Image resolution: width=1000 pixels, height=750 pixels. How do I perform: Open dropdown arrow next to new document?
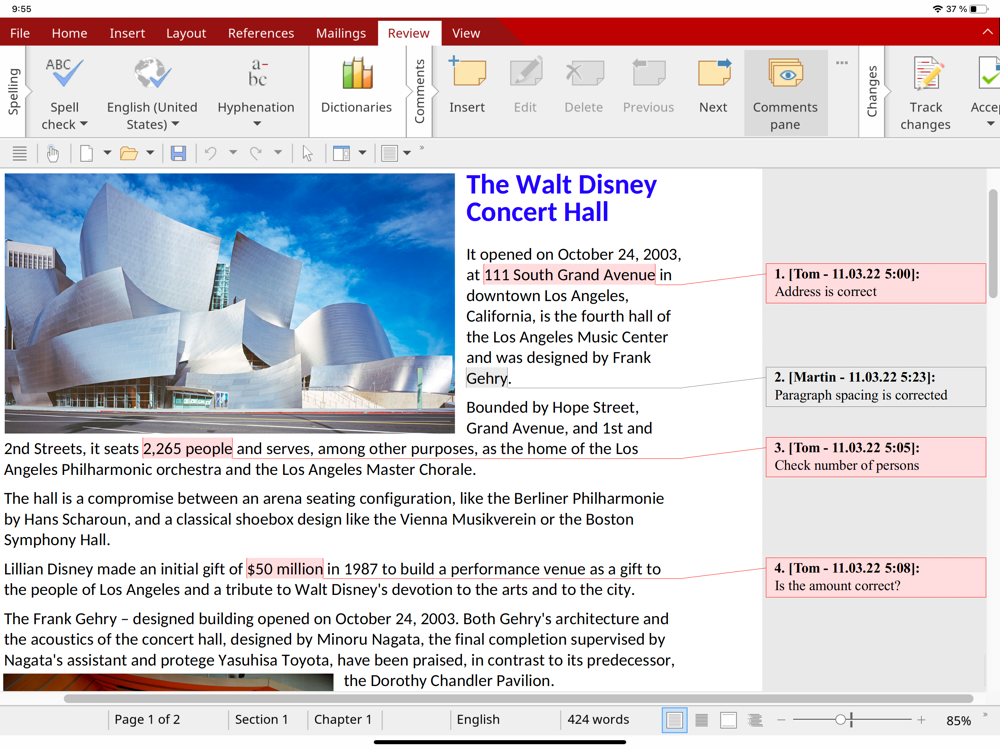[x=107, y=154]
